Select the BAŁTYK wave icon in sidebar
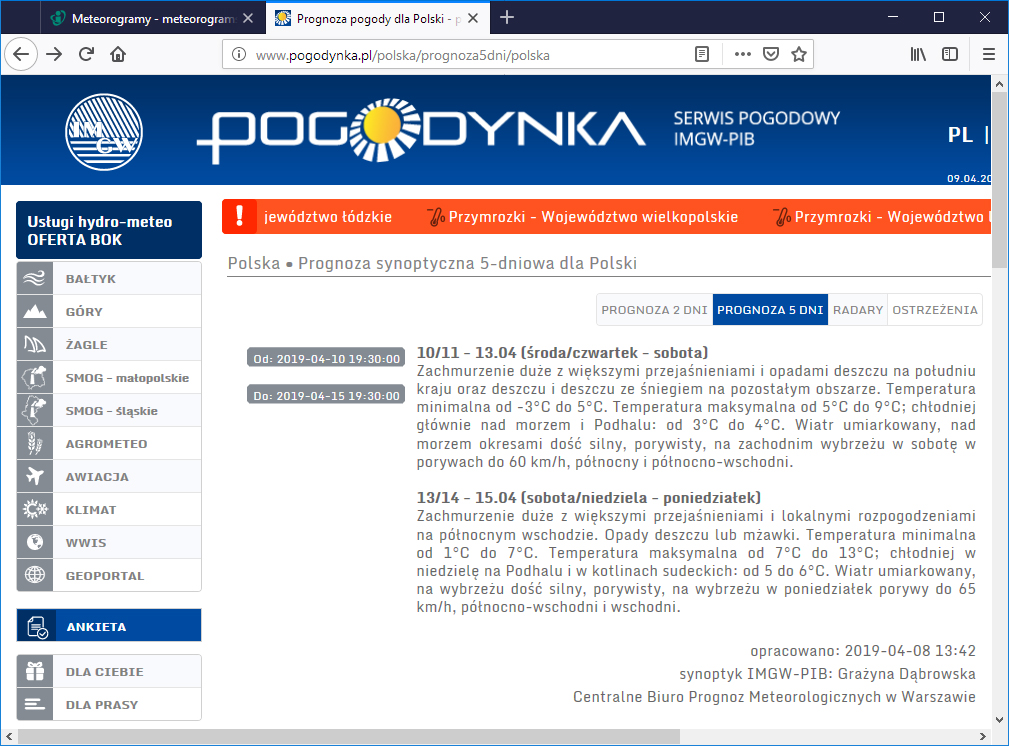Viewport: 1009px width, 746px height. [x=34, y=278]
